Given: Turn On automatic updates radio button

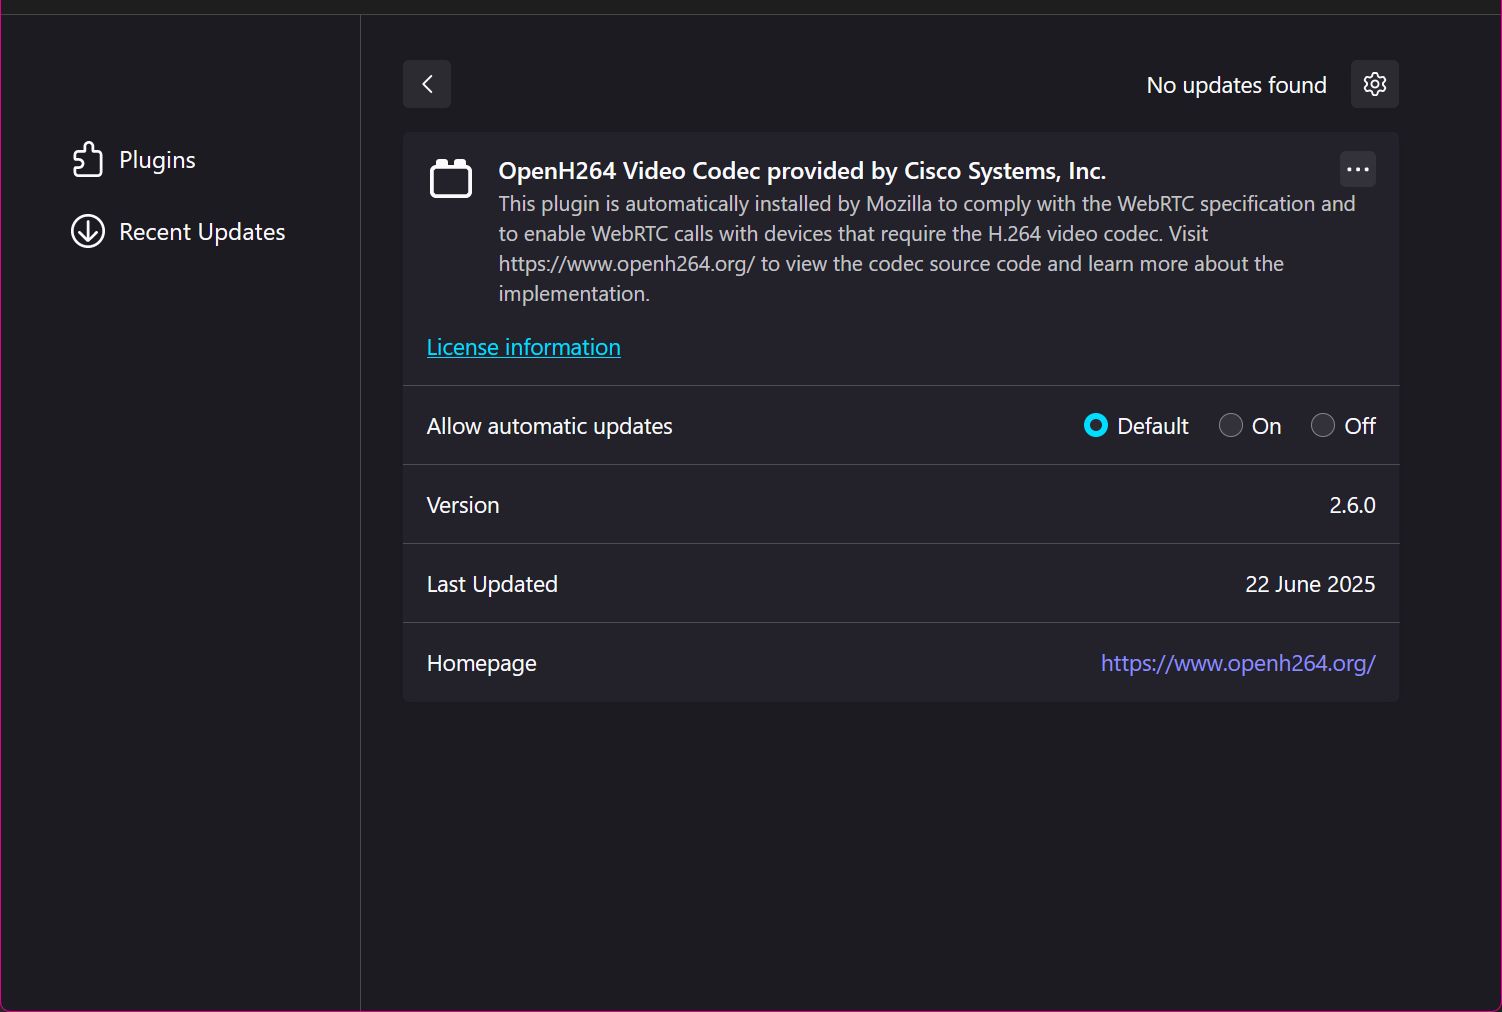Looking at the screenshot, I should [1231, 426].
